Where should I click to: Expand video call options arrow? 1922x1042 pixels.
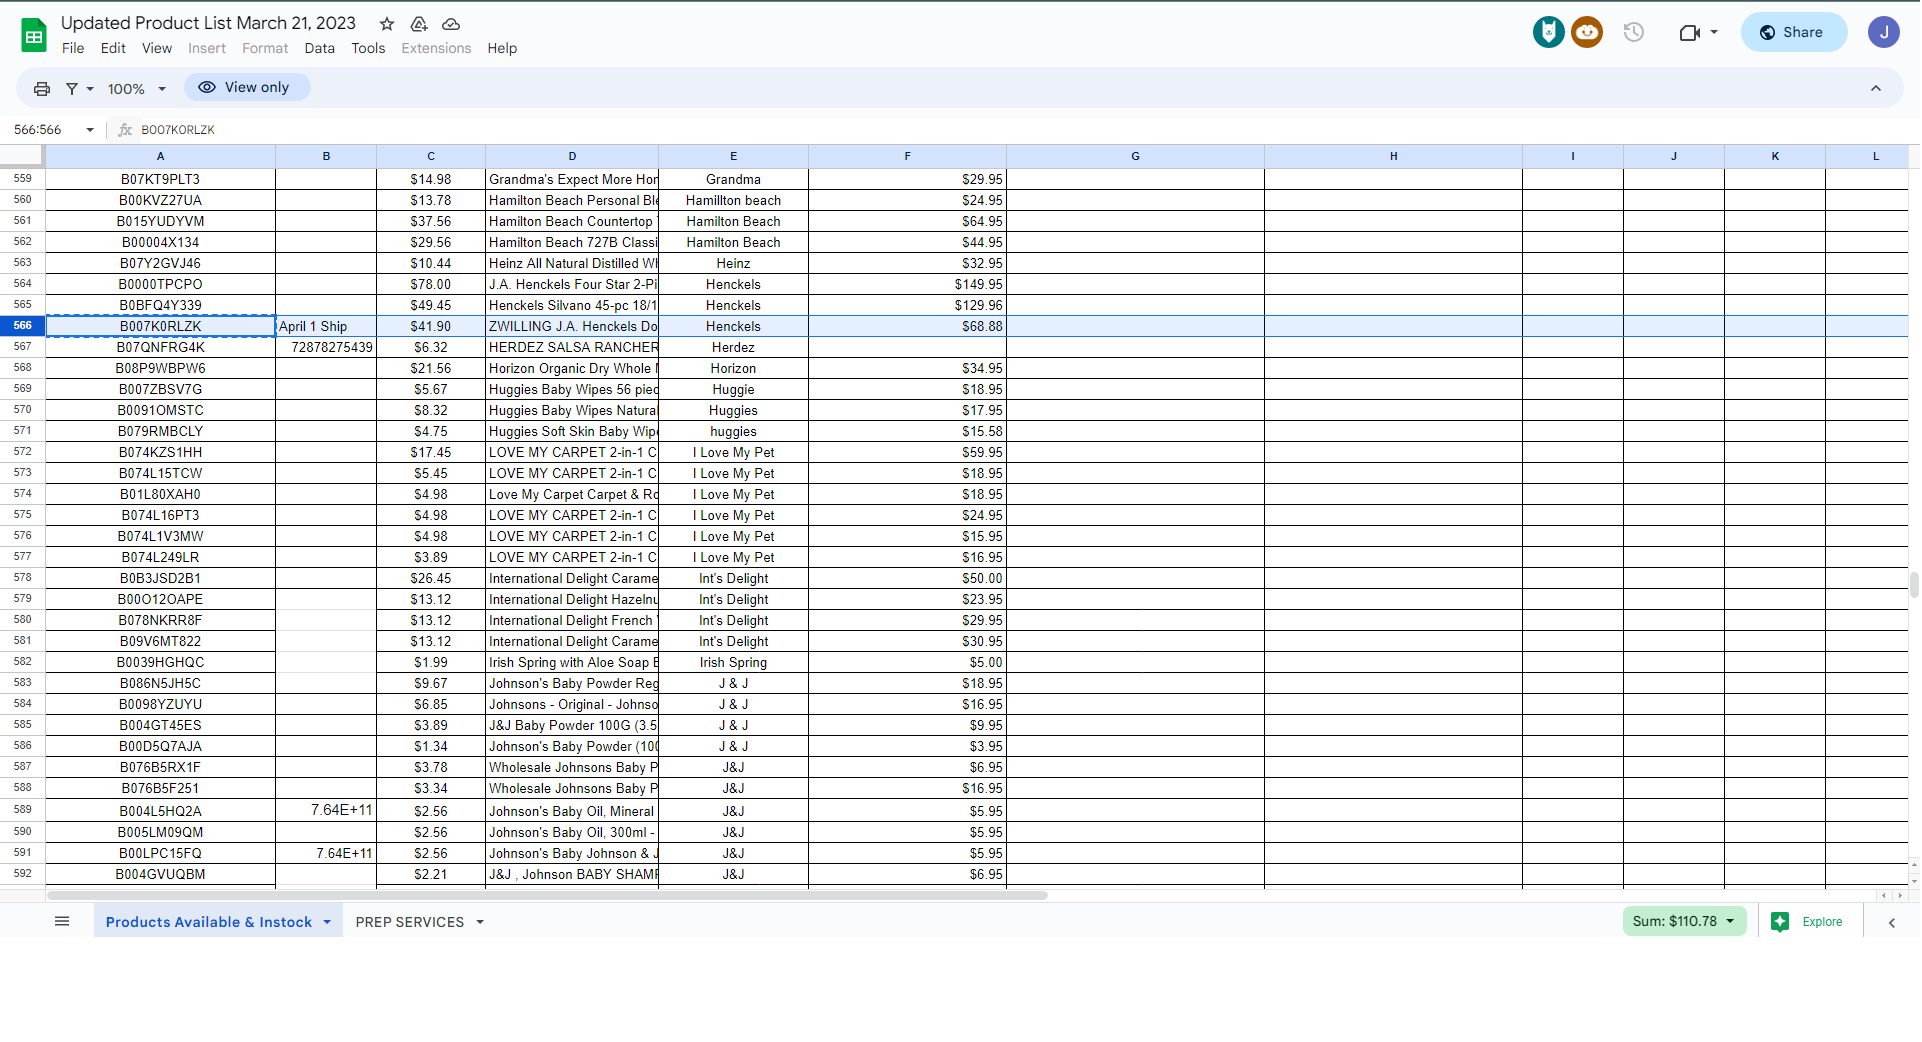pos(1714,33)
